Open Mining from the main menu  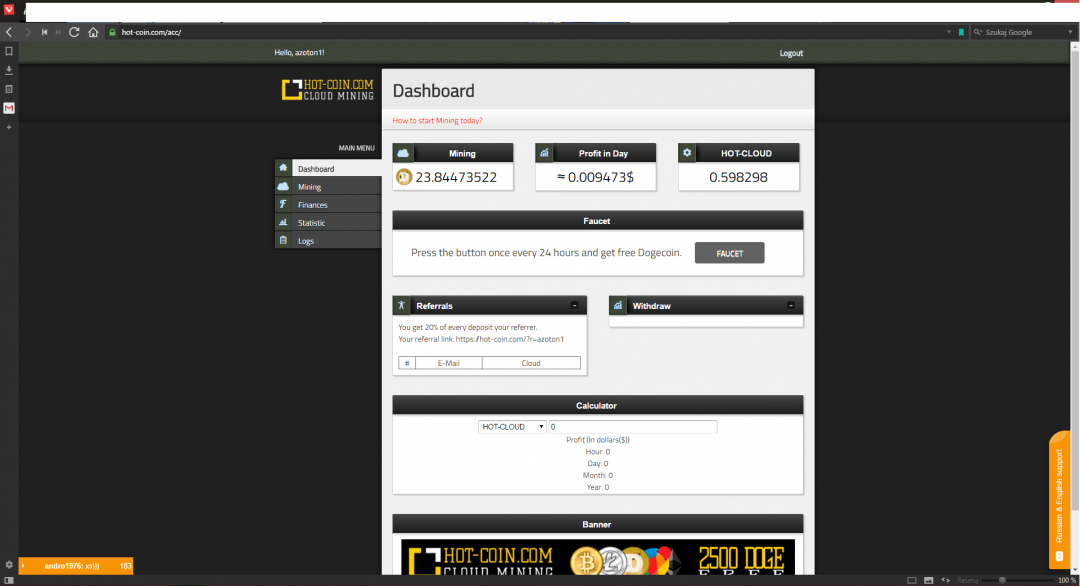pyautogui.click(x=309, y=187)
